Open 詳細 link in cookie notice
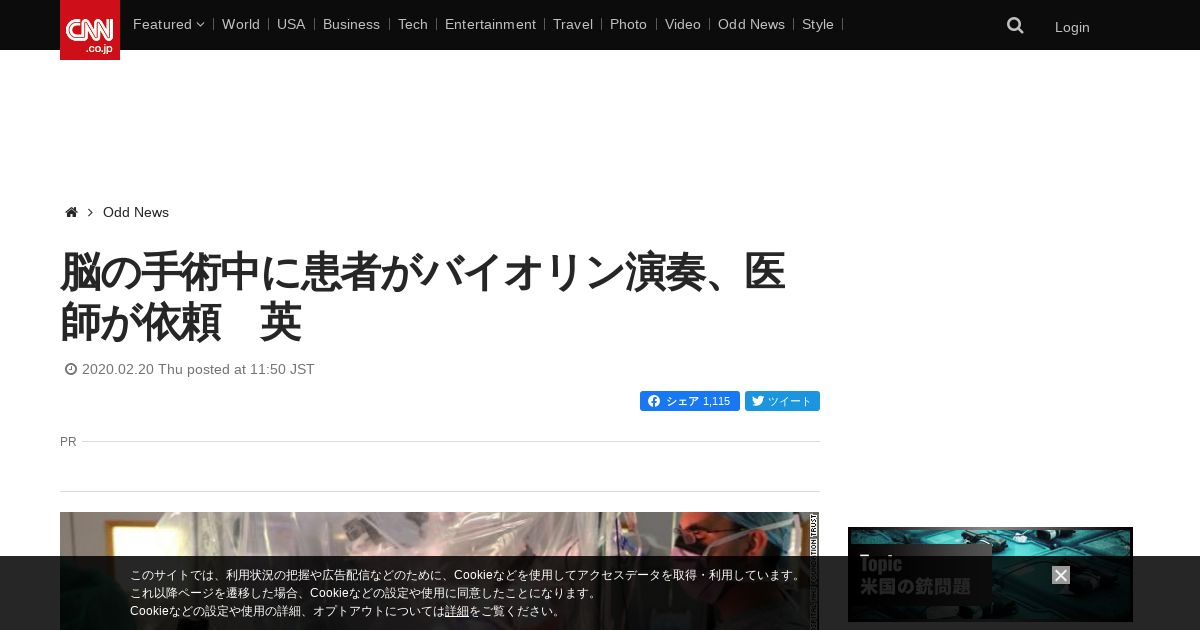Screen dimensions: 1200x630 coord(457,611)
